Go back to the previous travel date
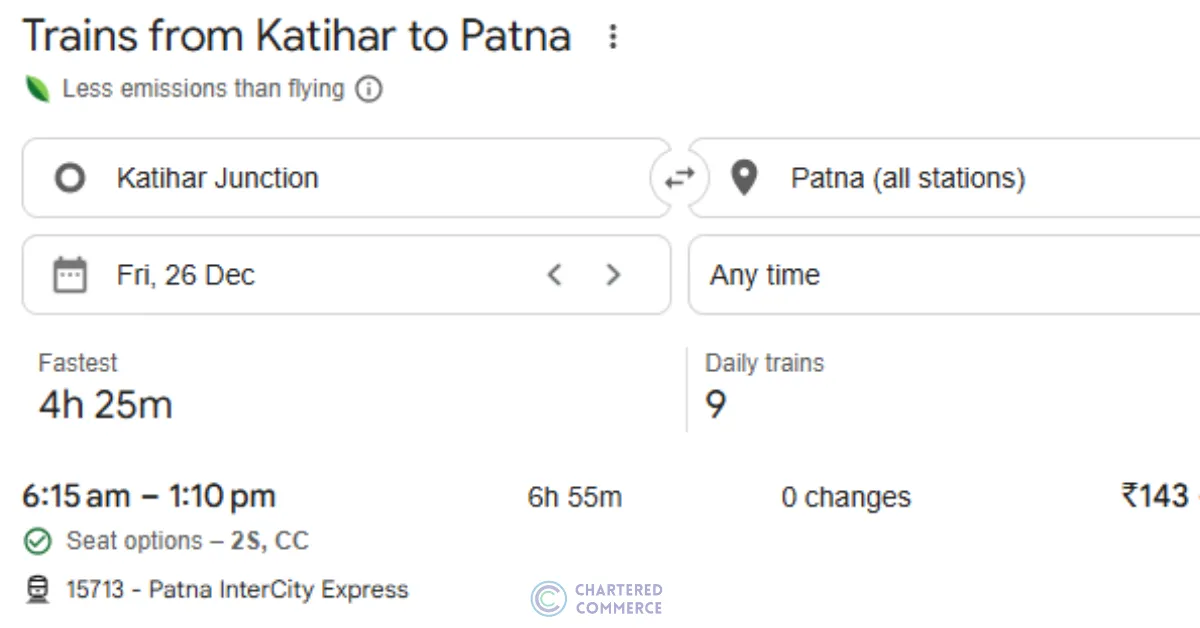 tap(555, 275)
